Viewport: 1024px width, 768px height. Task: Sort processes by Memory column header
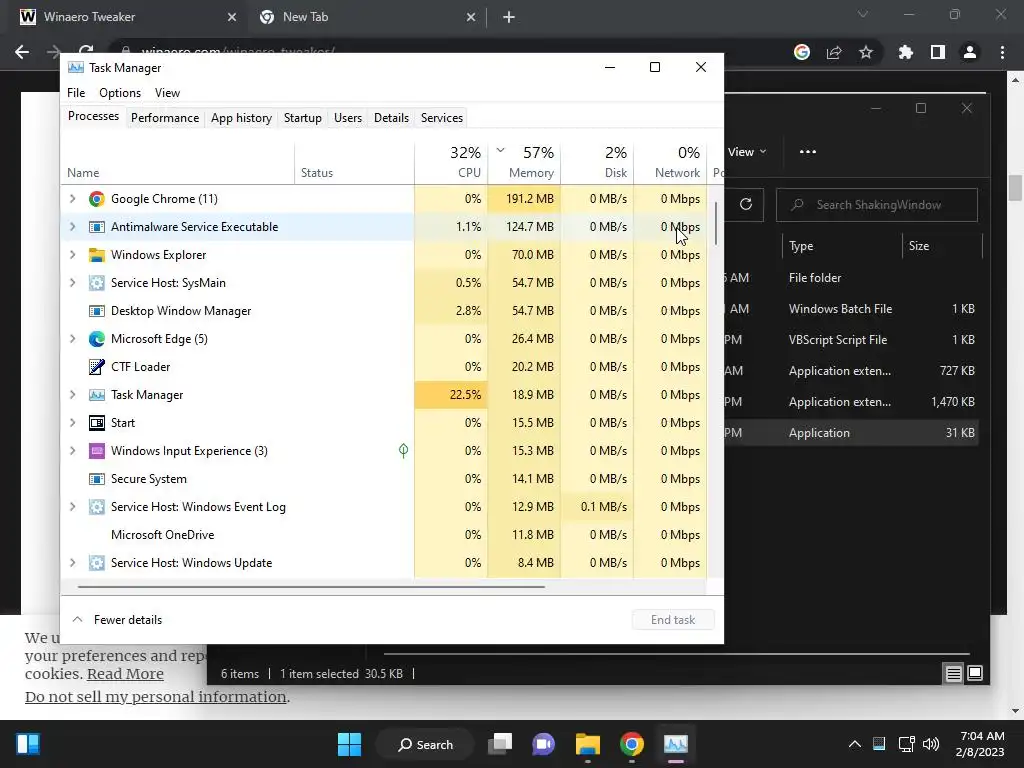coord(524,163)
